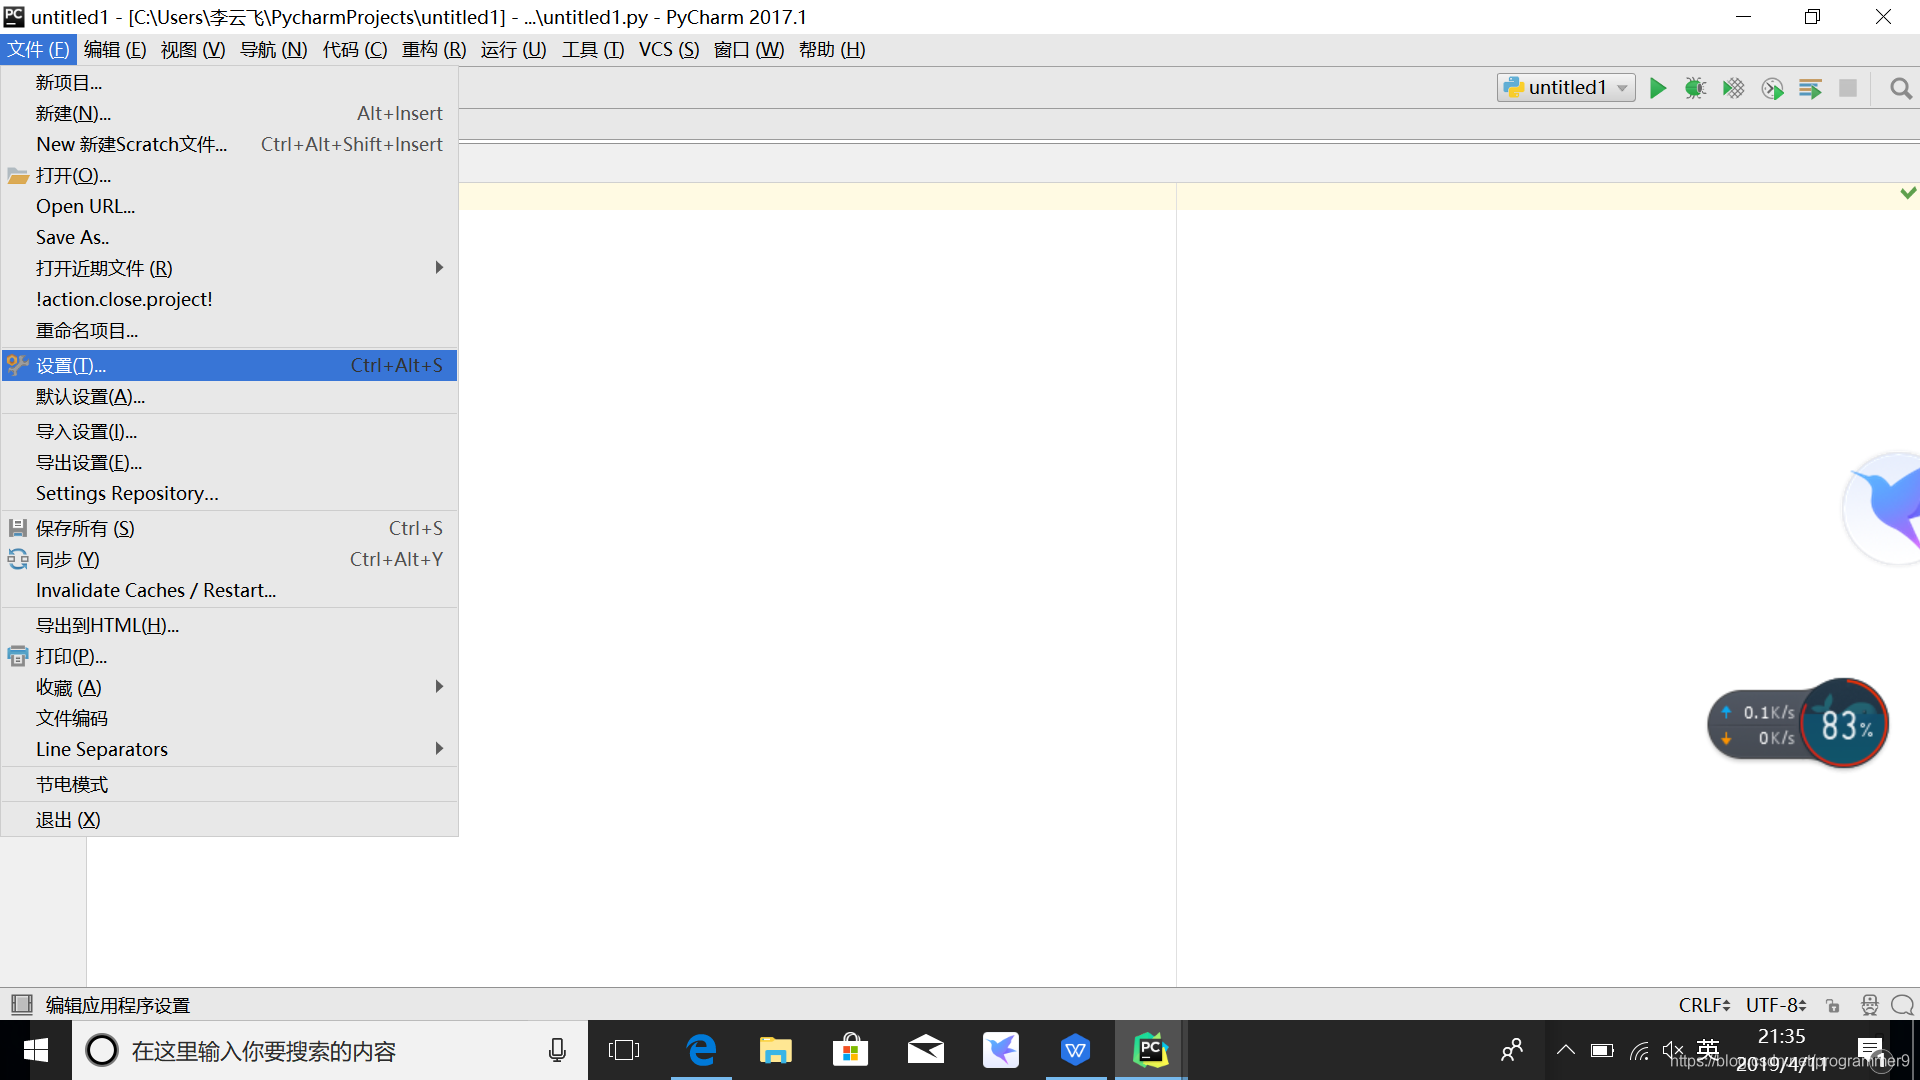The width and height of the screenshot is (1920, 1080).
Task: Open the blue bird app on taskbar
Action: pyautogui.click(x=1001, y=1050)
